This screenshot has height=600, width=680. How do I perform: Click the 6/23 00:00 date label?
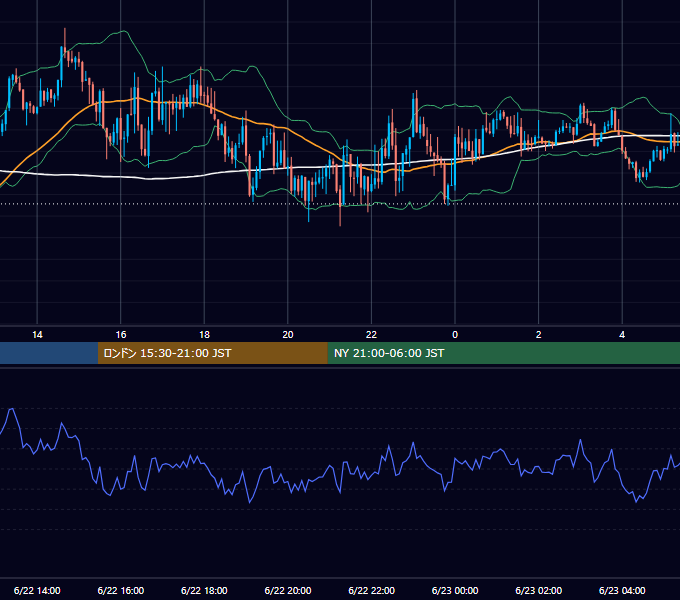pyautogui.click(x=455, y=590)
